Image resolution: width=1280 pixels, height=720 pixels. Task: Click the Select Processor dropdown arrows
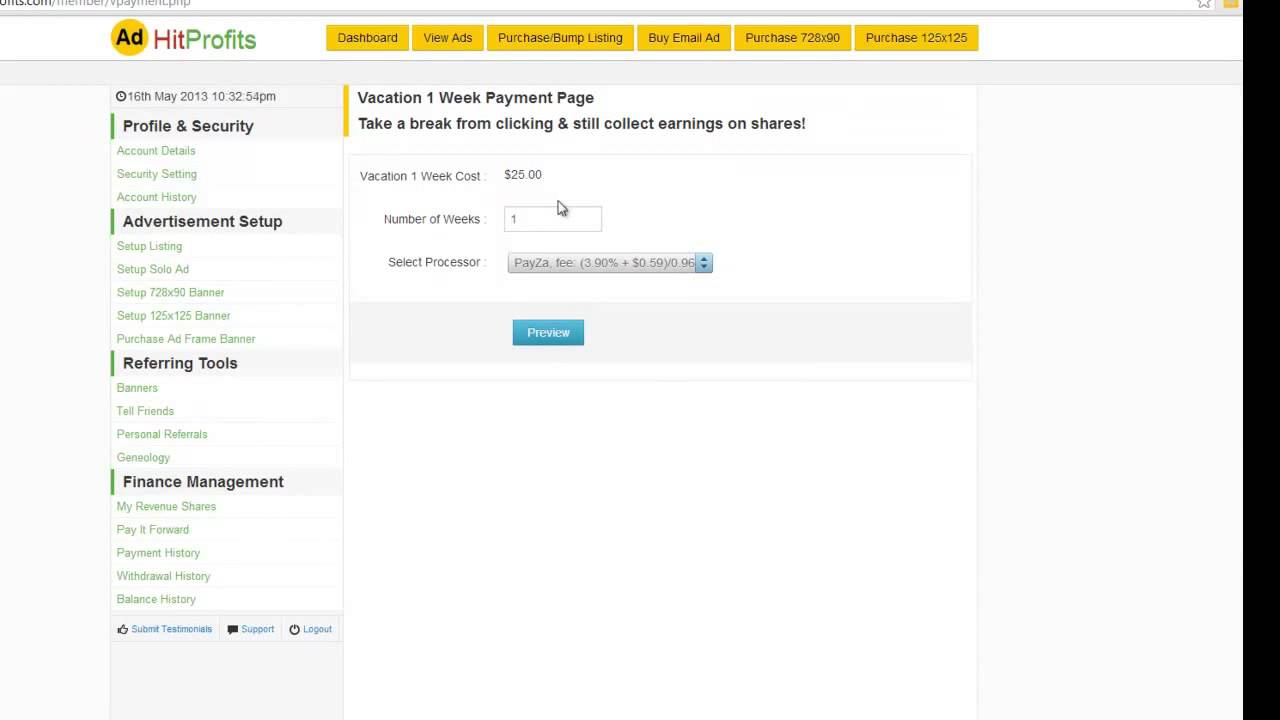point(704,263)
